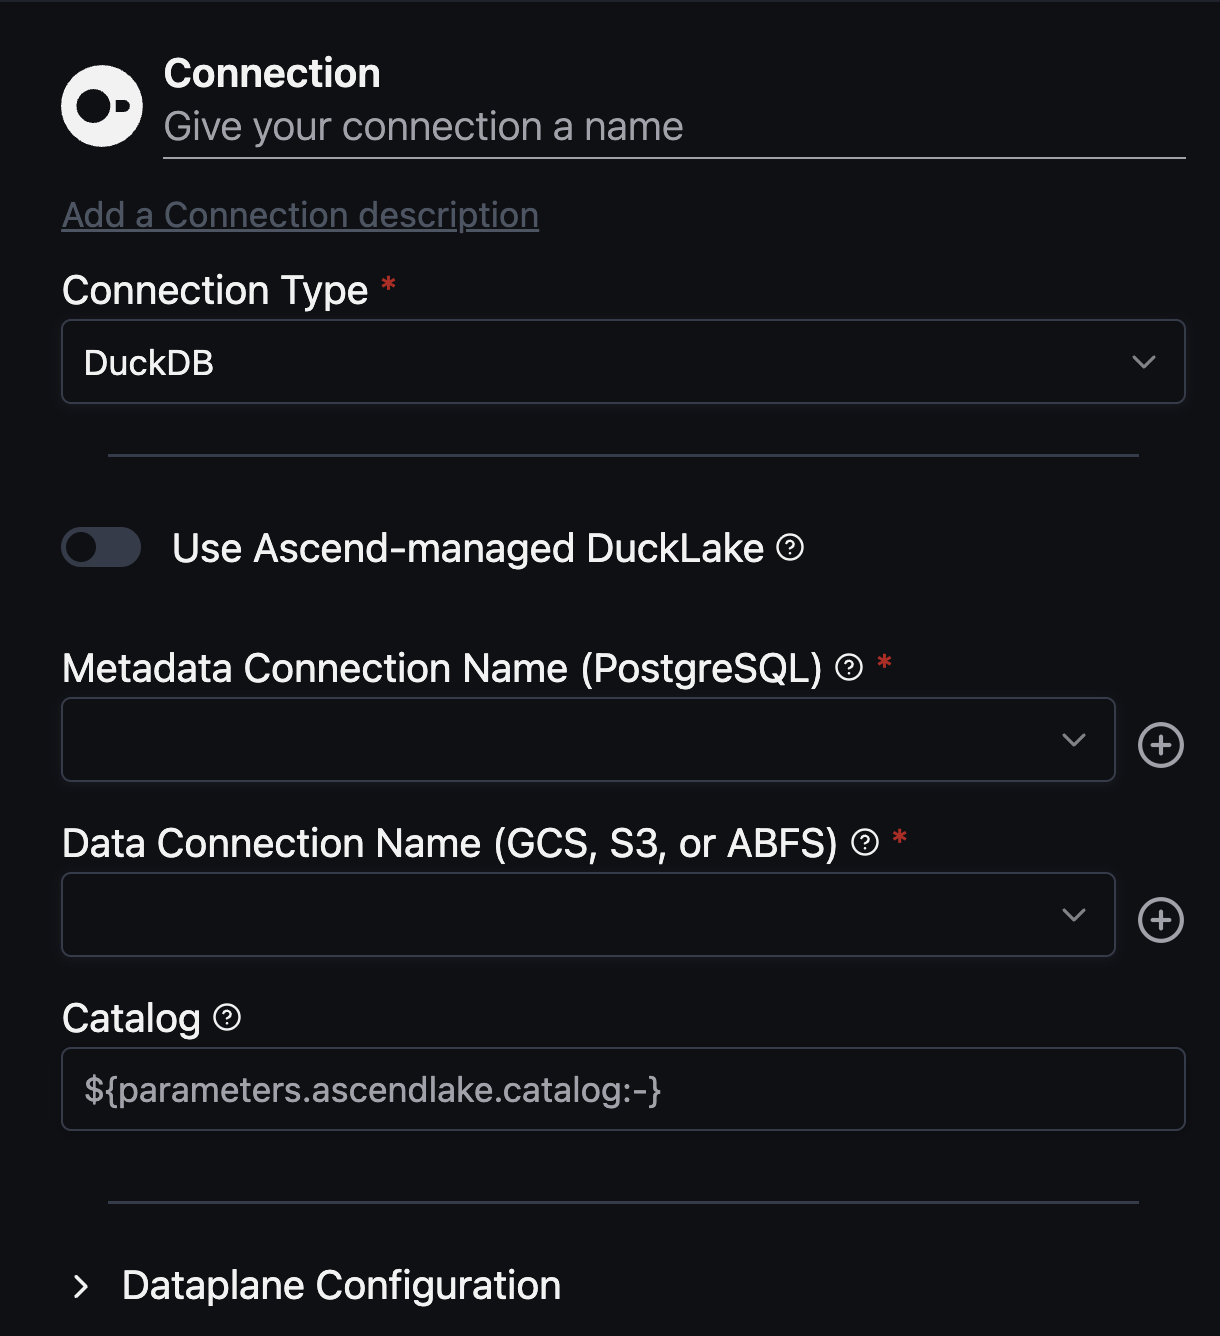Click the Add a Connection description link
Image resolution: width=1220 pixels, height=1336 pixels.
[300, 215]
